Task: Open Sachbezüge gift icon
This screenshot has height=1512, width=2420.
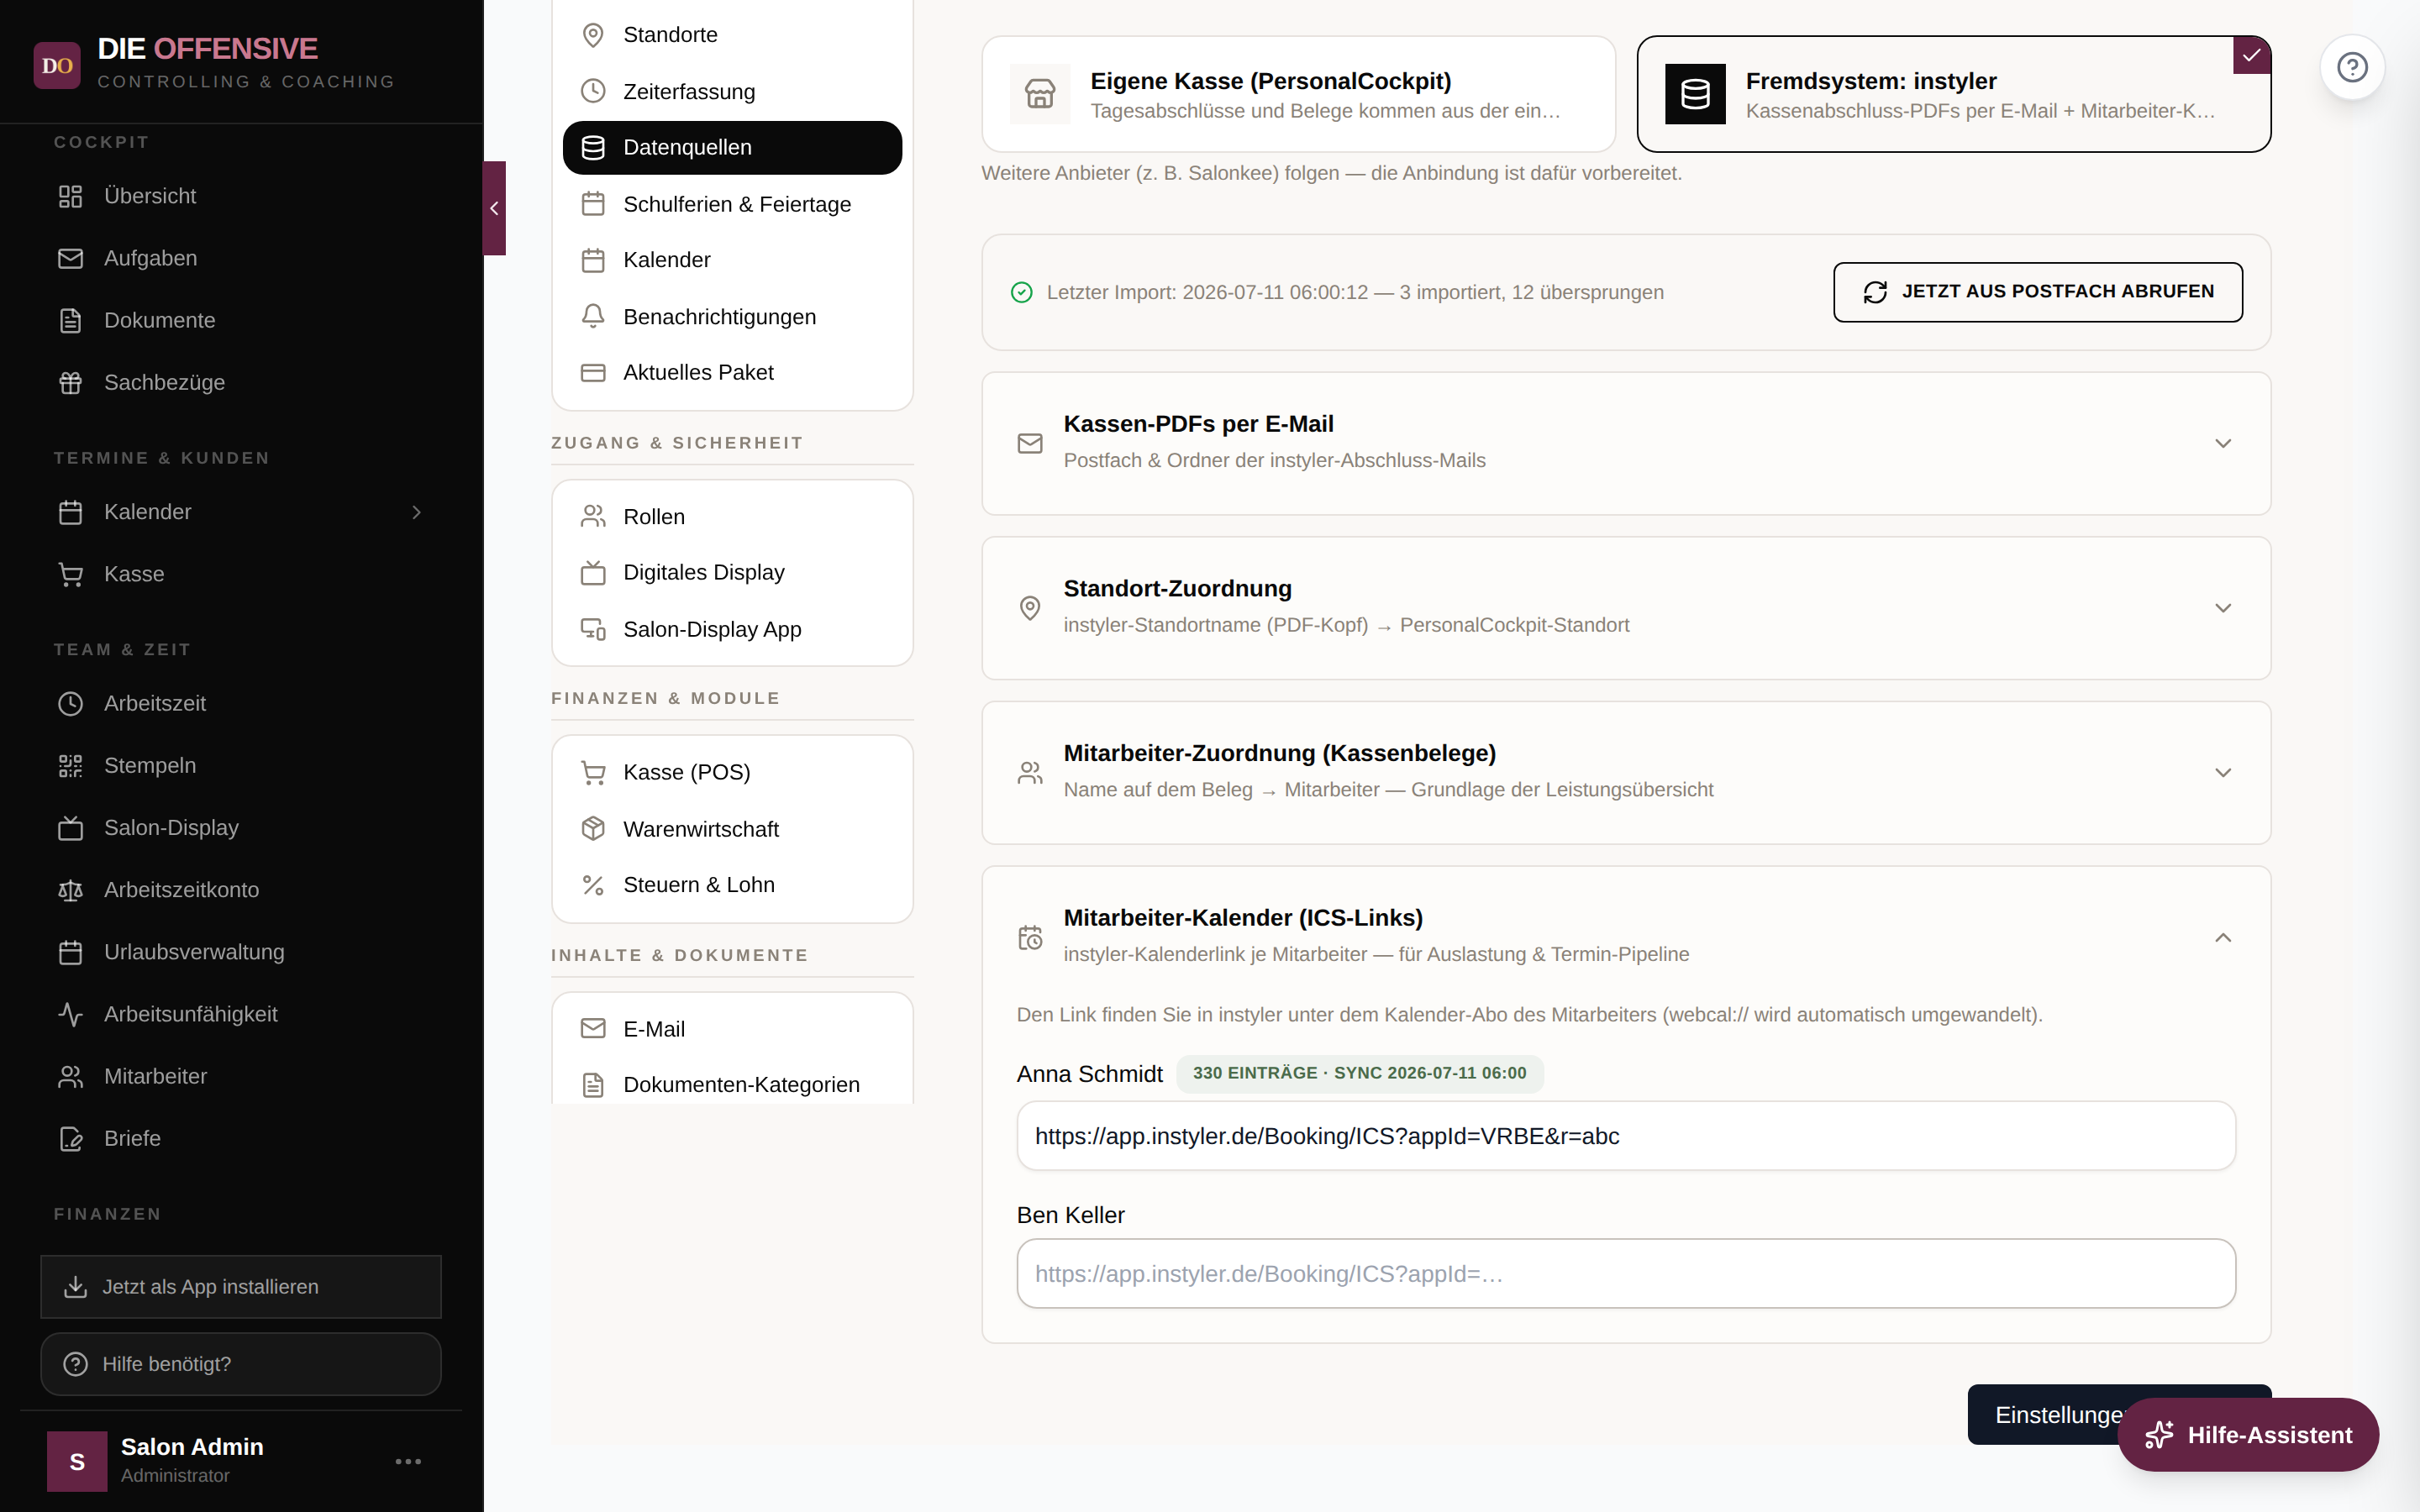Action: pos(70,382)
